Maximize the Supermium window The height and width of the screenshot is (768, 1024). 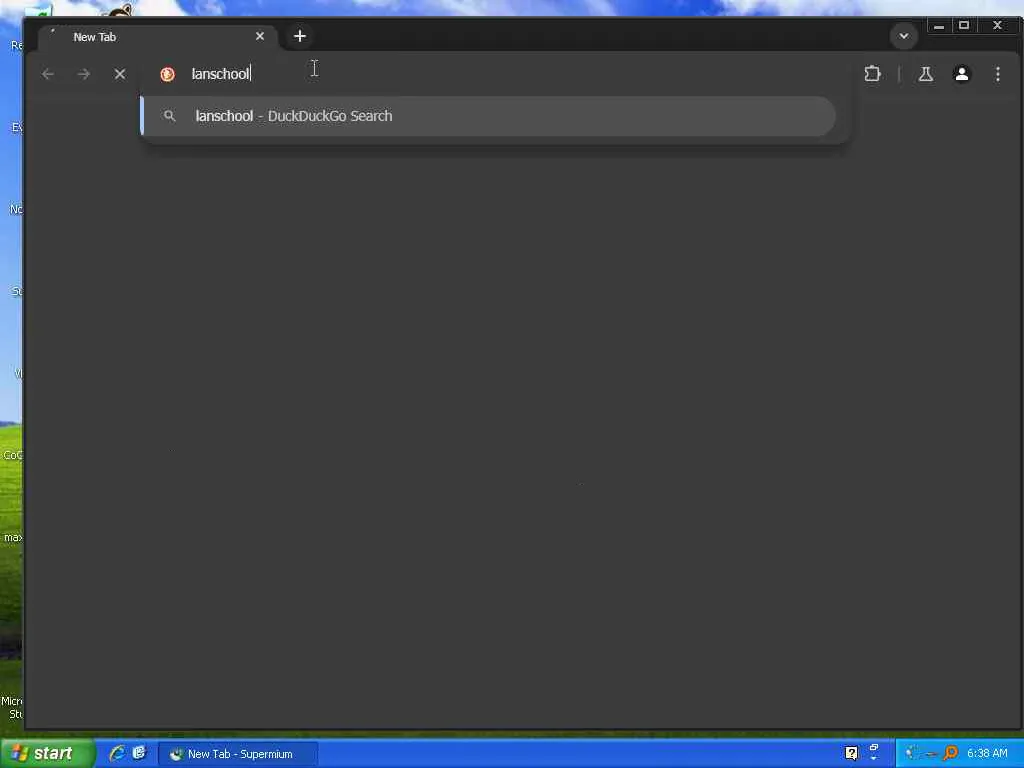point(964,25)
